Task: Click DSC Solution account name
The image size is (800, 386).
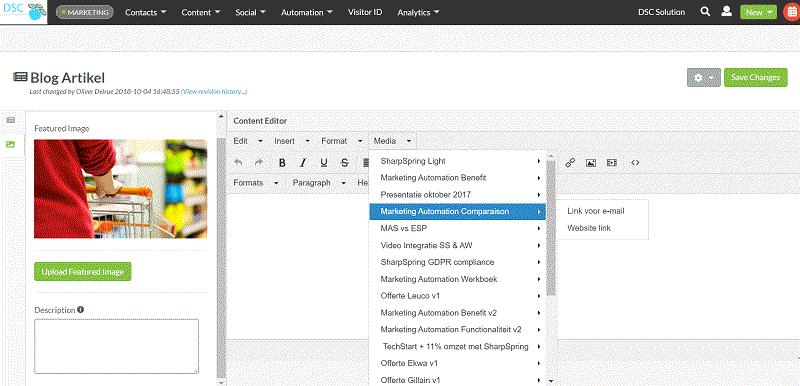Action: (x=661, y=12)
